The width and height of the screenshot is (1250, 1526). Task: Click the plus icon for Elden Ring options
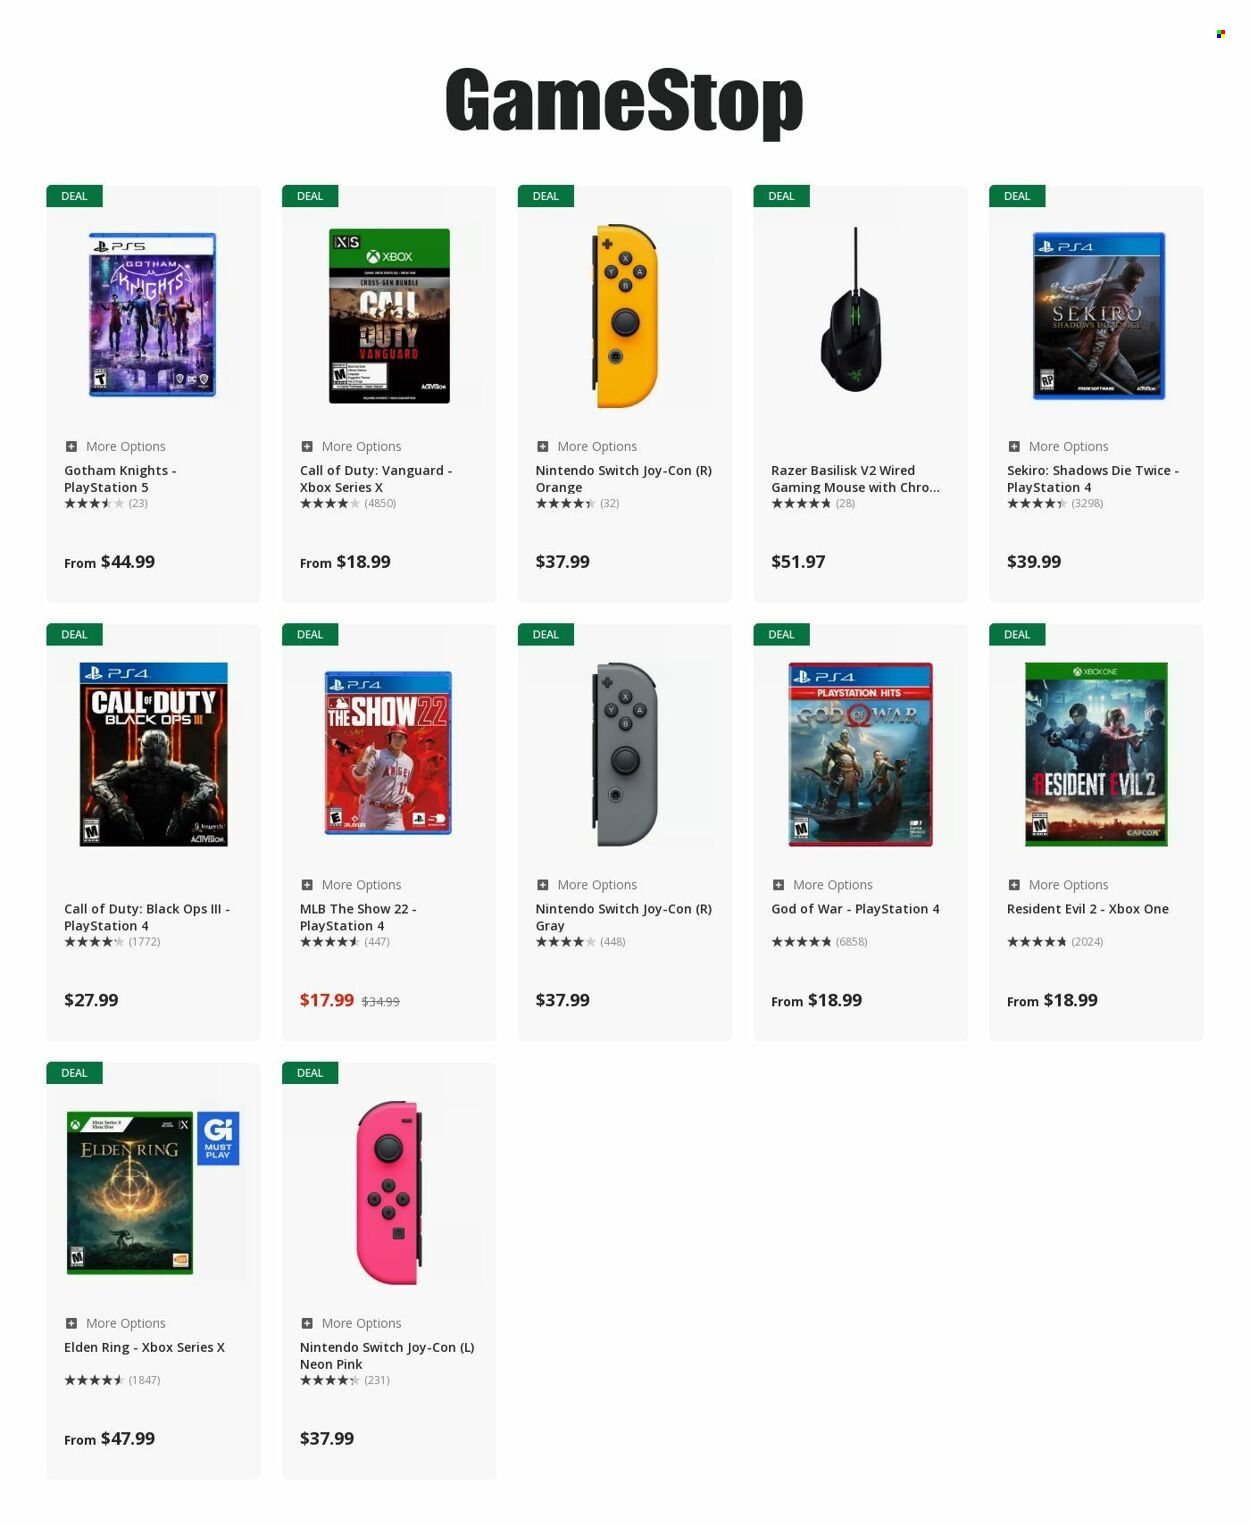click(x=71, y=1323)
